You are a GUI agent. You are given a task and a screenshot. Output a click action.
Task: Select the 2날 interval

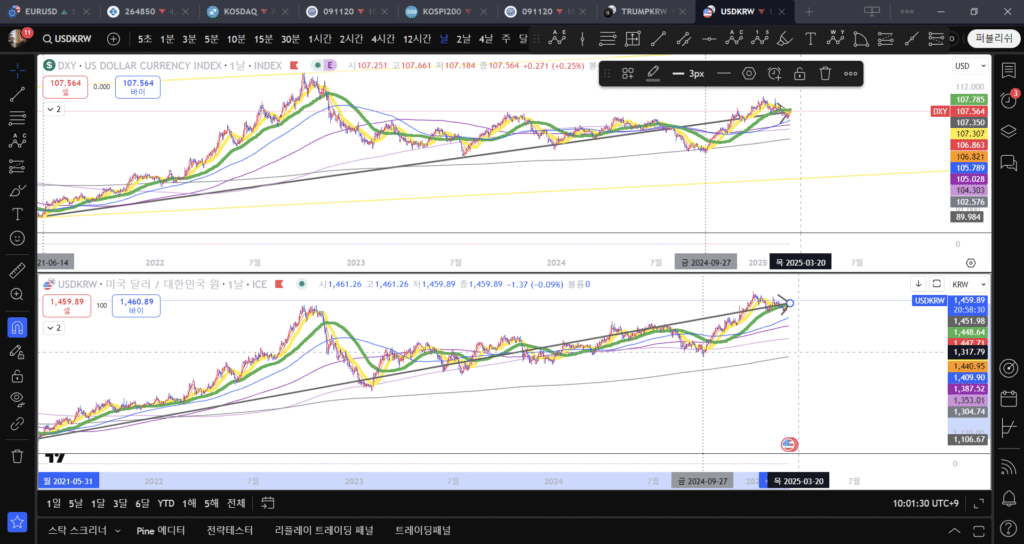click(x=464, y=39)
